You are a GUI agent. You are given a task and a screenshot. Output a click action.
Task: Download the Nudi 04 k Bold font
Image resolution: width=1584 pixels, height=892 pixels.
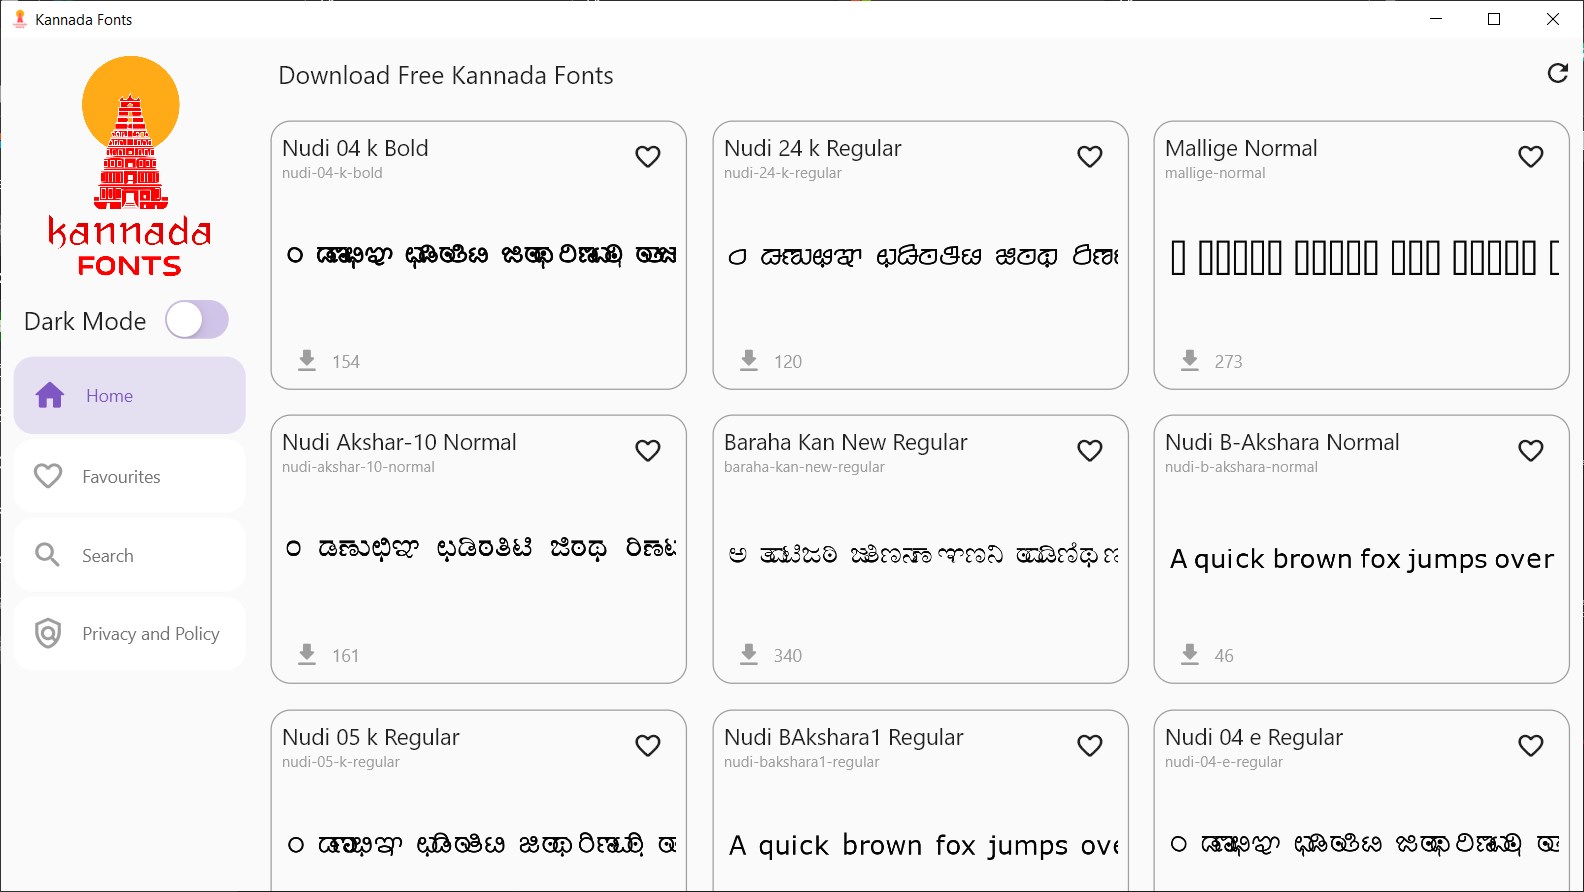tap(307, 360)
